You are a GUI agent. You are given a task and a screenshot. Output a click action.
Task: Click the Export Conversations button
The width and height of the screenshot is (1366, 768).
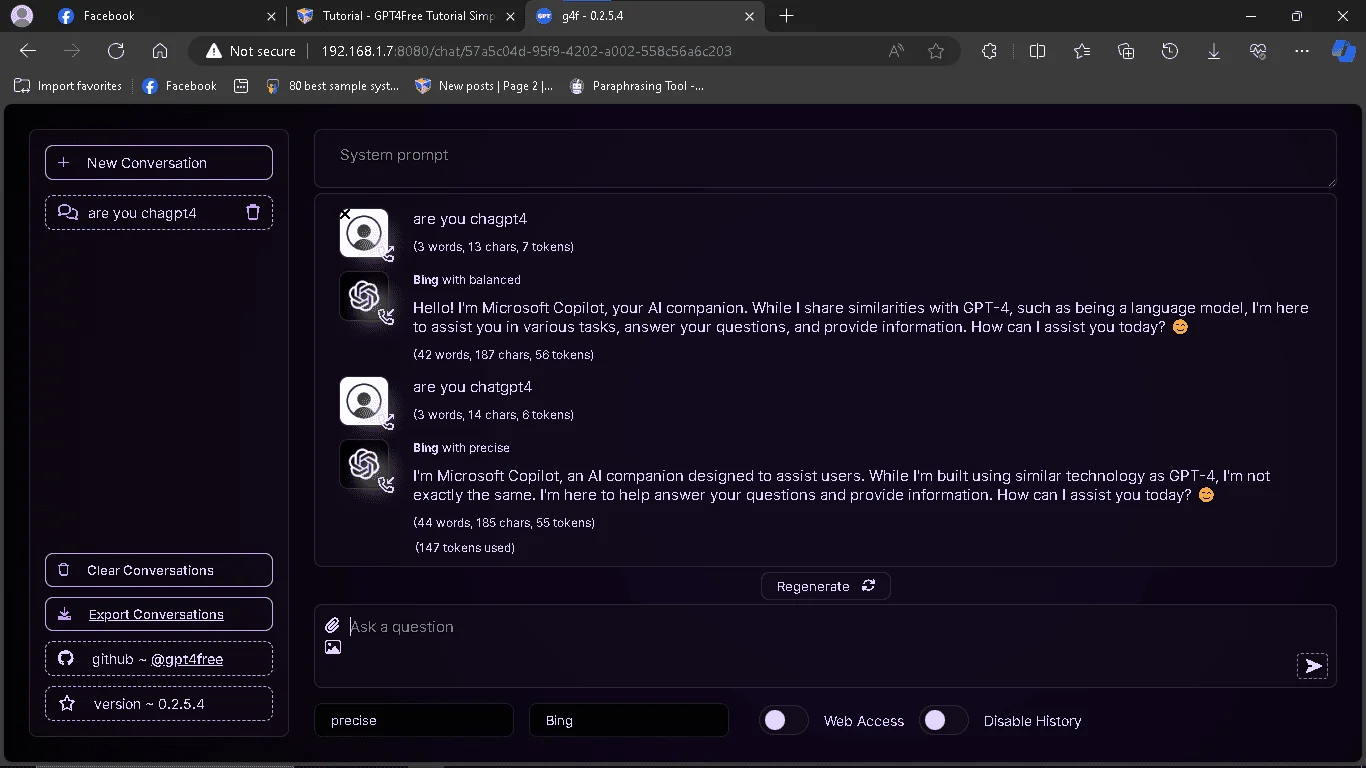click(159, 614)
